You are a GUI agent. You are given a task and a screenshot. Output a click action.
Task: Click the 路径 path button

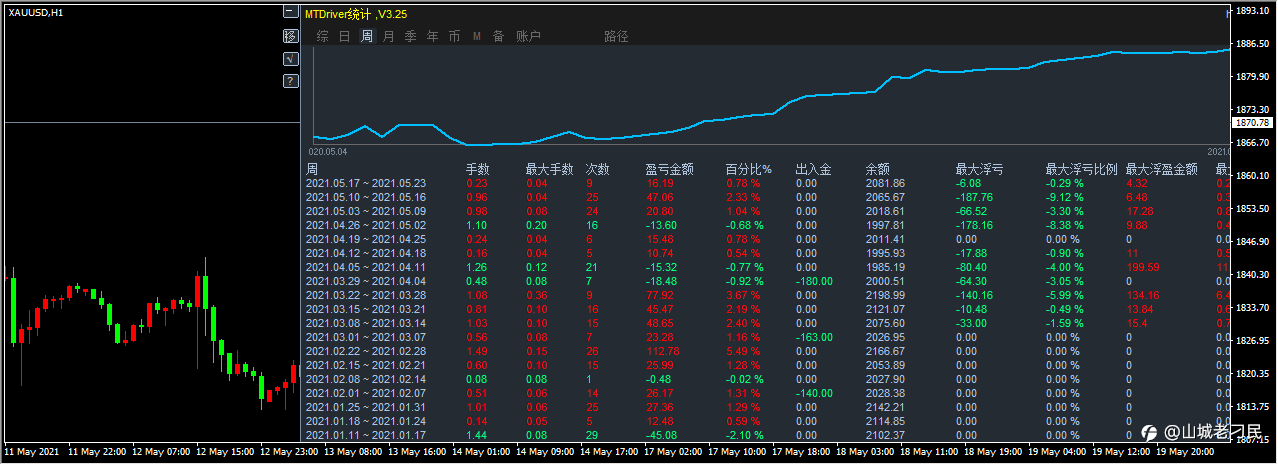(617, 36)
